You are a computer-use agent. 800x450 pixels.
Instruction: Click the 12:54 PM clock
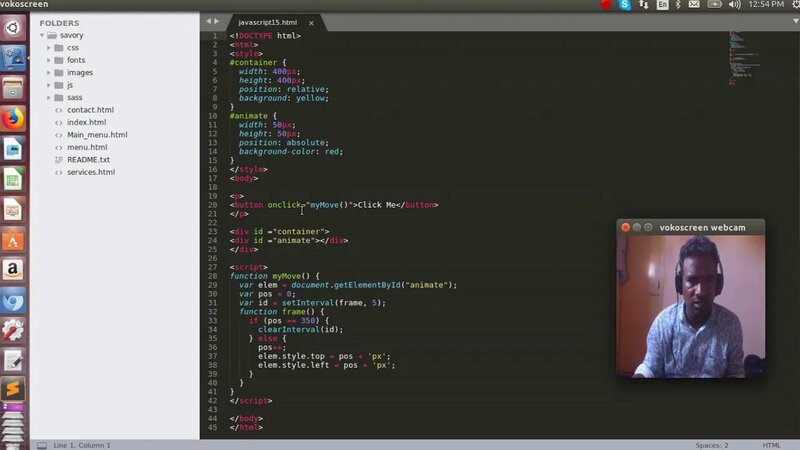pos(766,5)
